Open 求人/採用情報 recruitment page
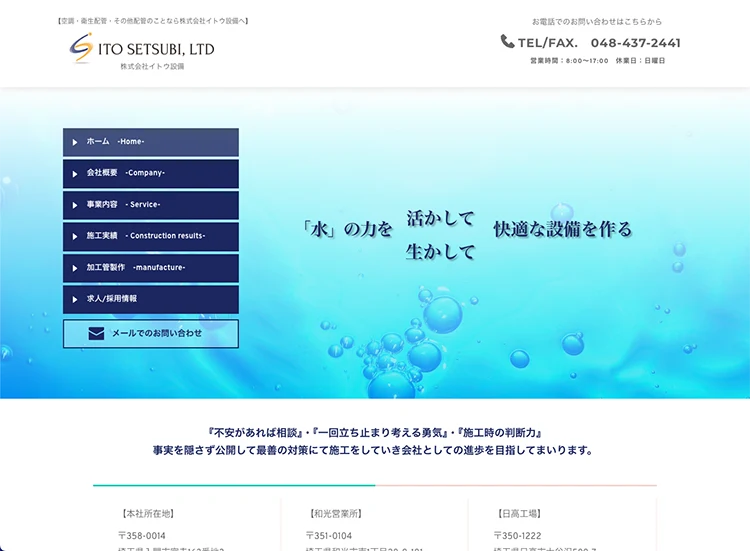The height and width of the screenshot is (551, 750). click(x=151, y=299)
